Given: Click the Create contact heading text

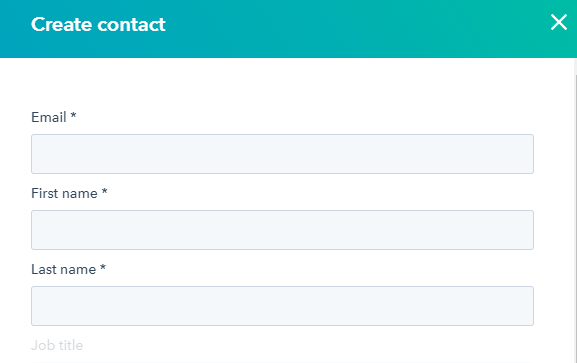Looking at the screenshot, I should pos(98,25).
